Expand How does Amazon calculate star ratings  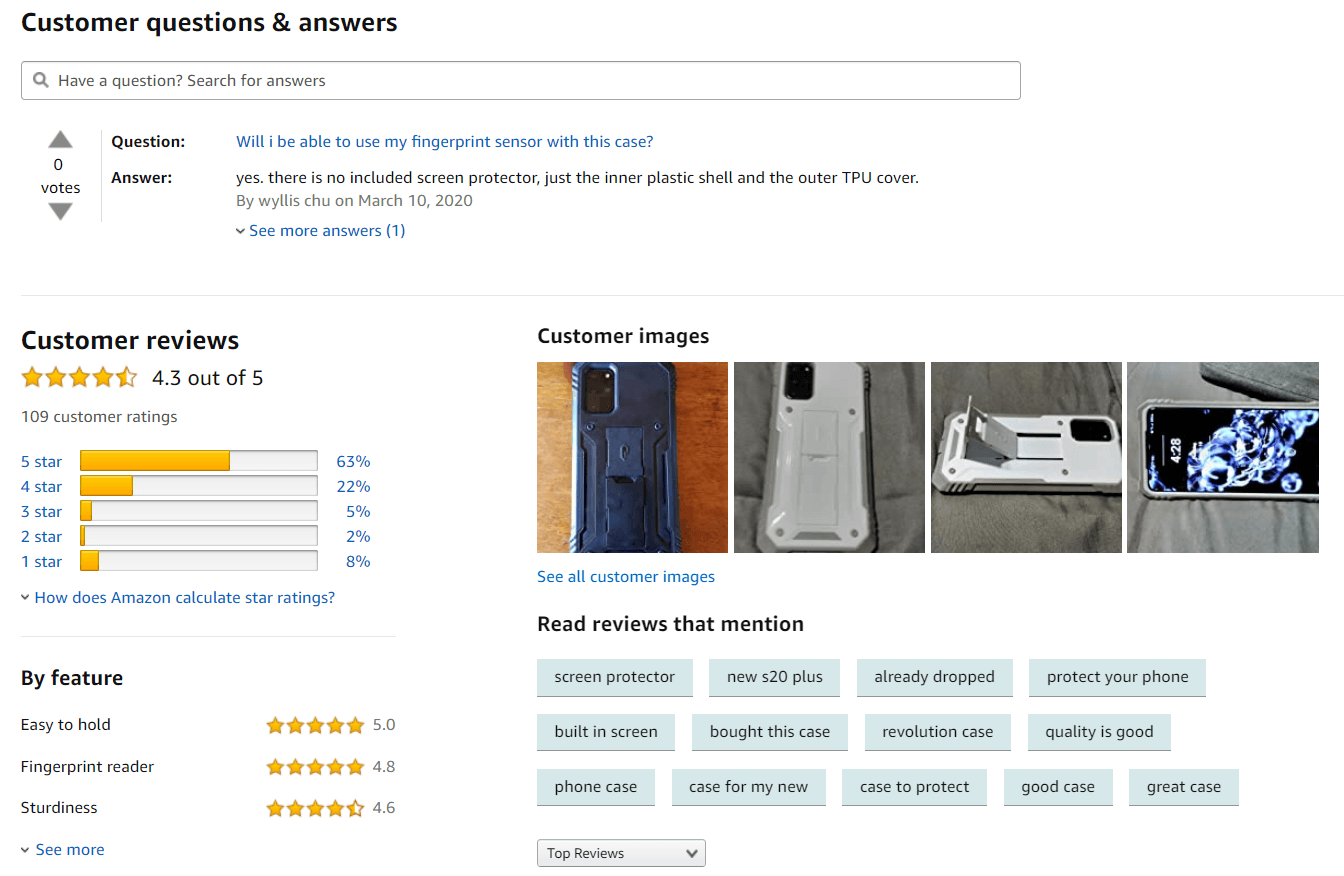point(183,596)
